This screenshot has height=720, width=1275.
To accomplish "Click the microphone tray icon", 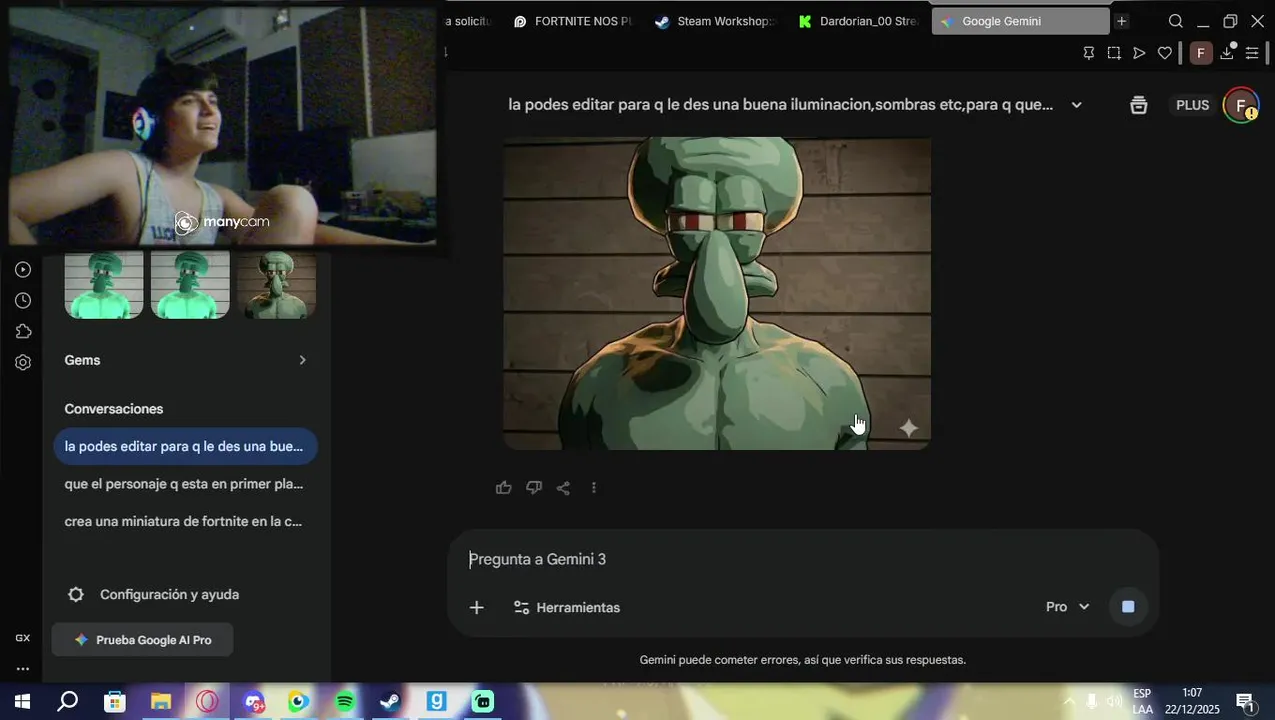I will 1092,702.
